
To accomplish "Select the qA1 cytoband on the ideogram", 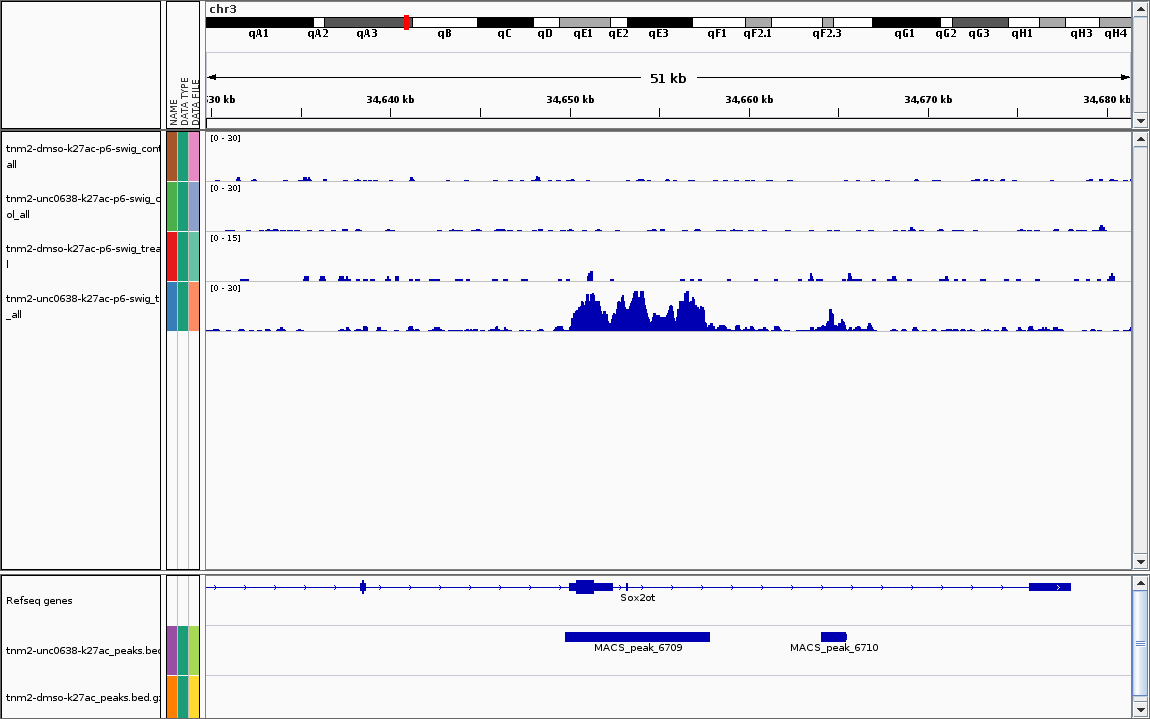I will pyautogui.click(x=259, y=22).
